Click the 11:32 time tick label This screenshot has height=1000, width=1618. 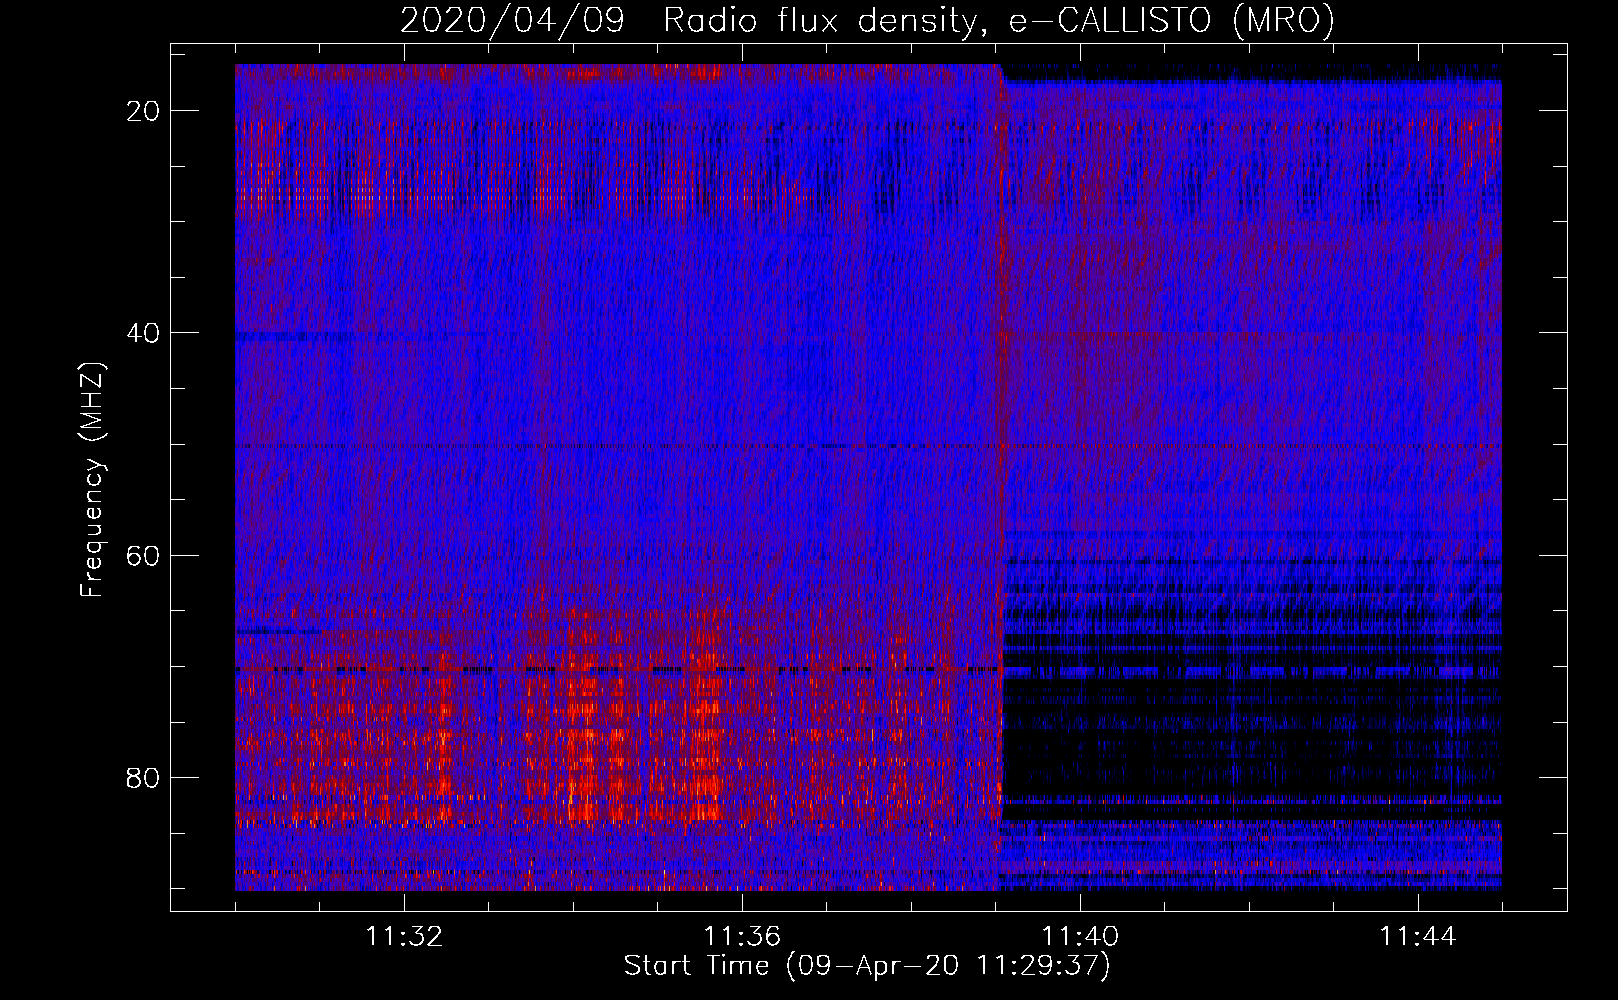pyautogui.click(x=404, y=937)
